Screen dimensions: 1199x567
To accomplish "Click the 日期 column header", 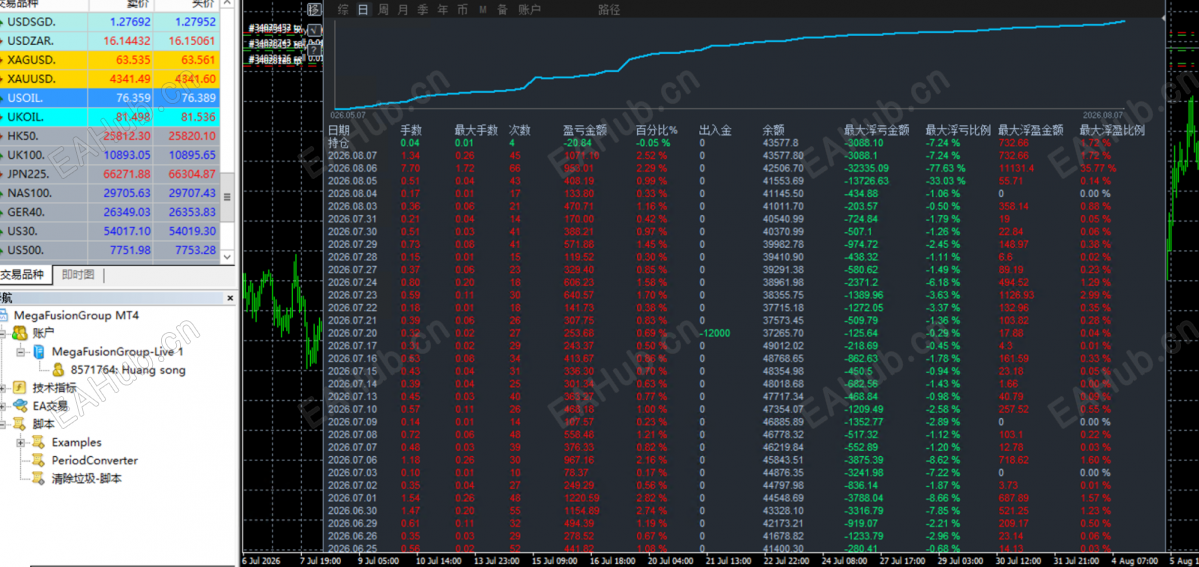I will (339, 130).
